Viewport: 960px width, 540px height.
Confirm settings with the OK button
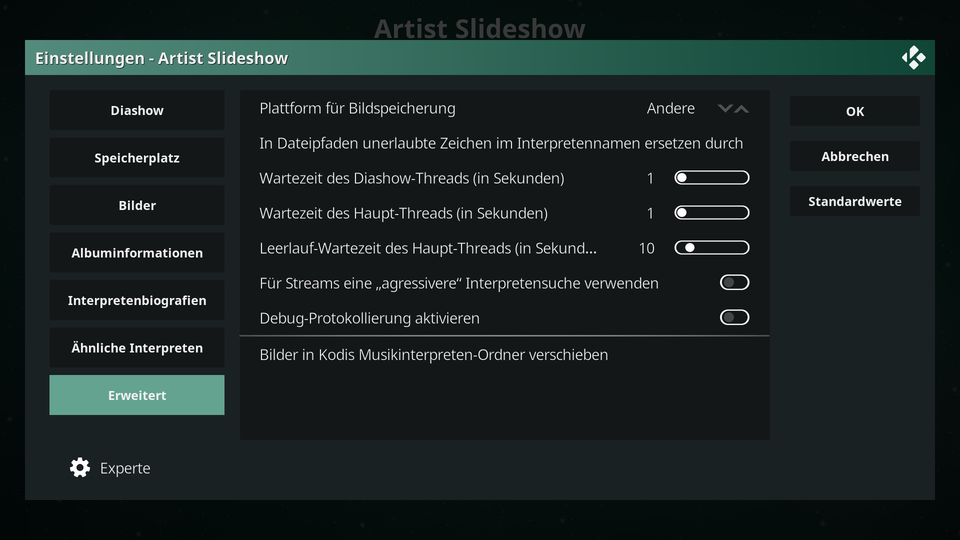pyautogui.click(x=855, y=111)
